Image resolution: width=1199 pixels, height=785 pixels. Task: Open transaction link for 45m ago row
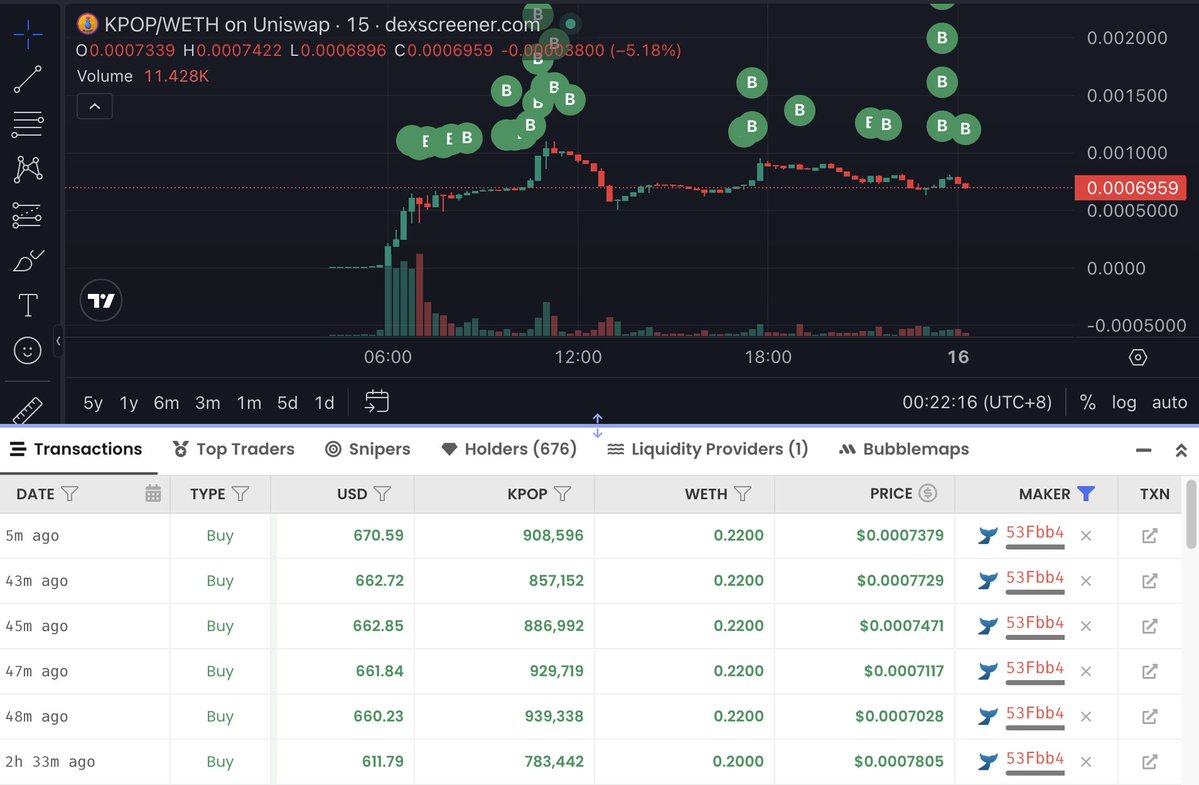[x=1149, y=626]
